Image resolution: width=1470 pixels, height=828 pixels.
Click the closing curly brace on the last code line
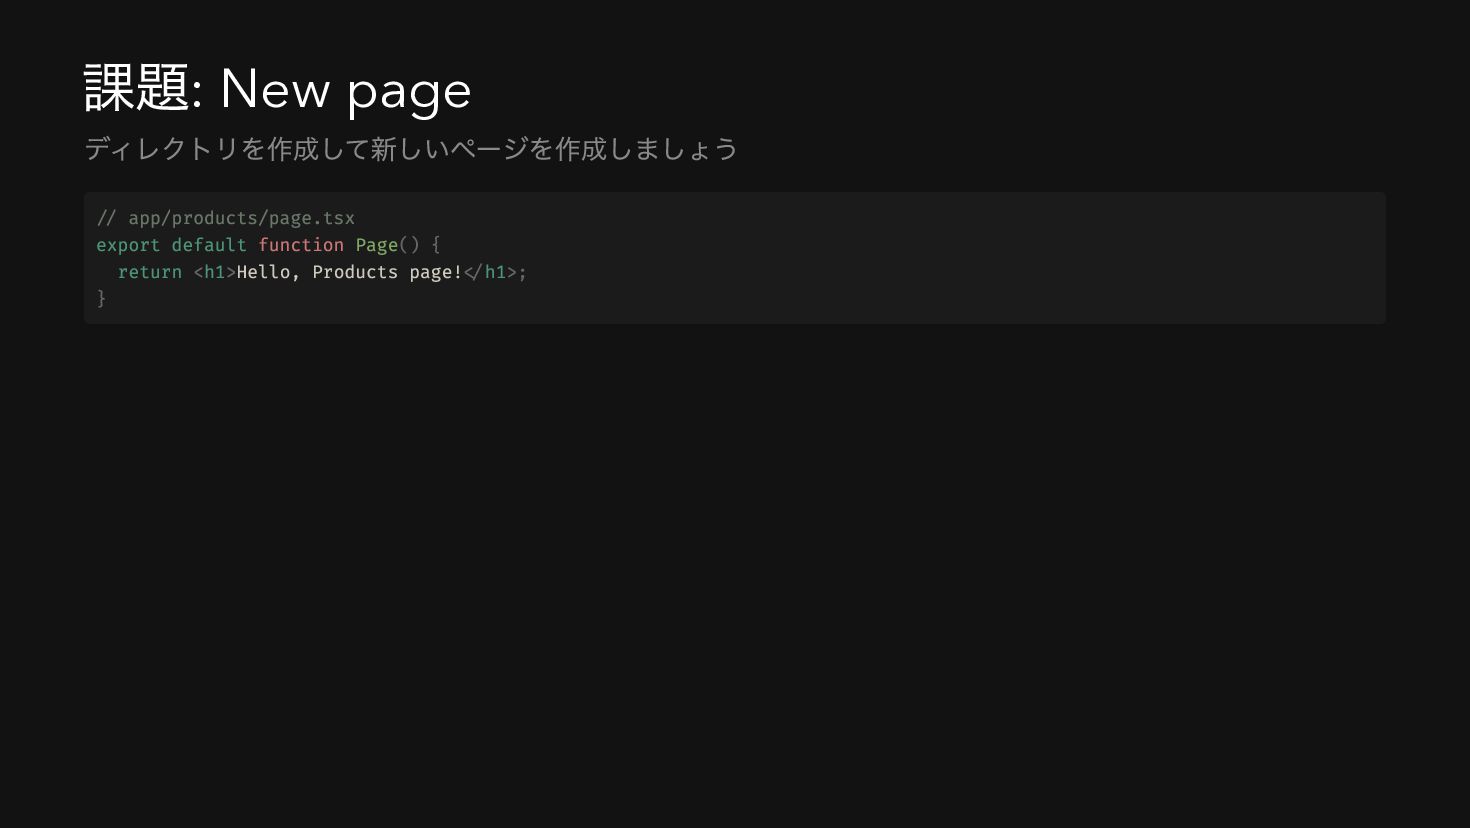tap(101, 298)
